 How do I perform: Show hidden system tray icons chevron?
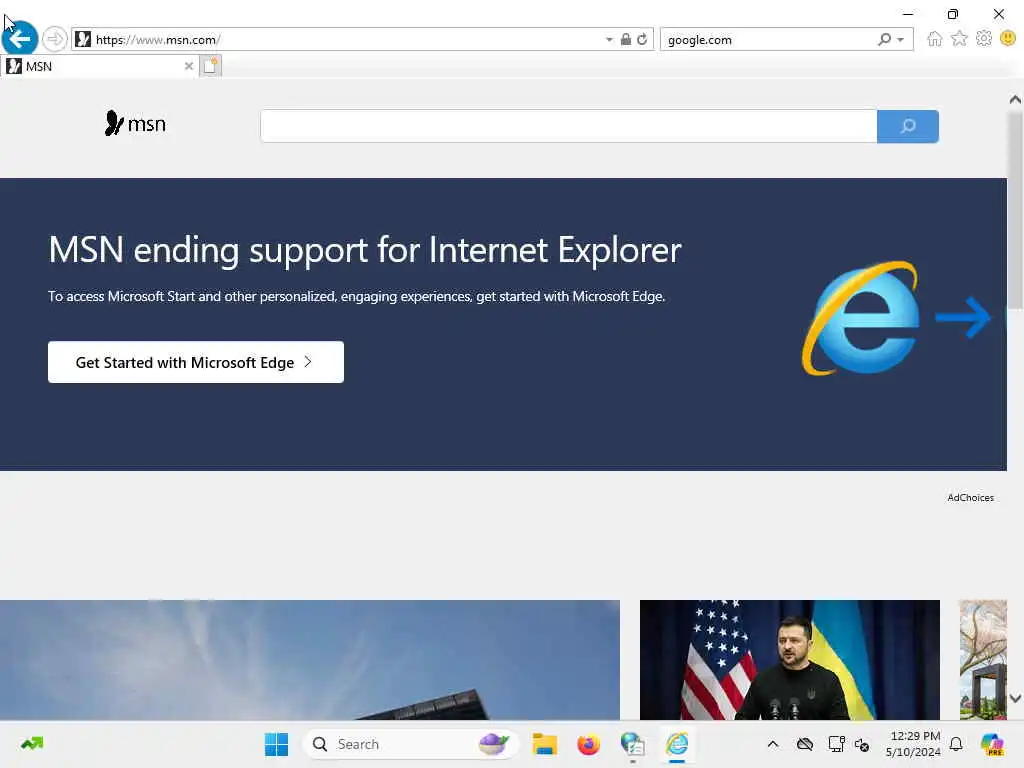tap(773, 744)
